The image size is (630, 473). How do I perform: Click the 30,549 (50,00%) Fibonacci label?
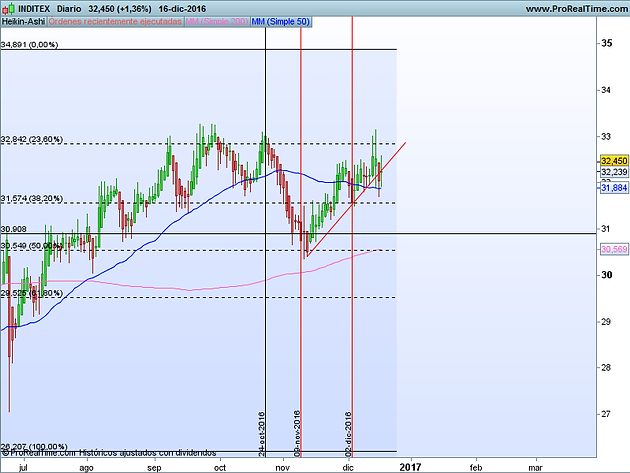32,246
